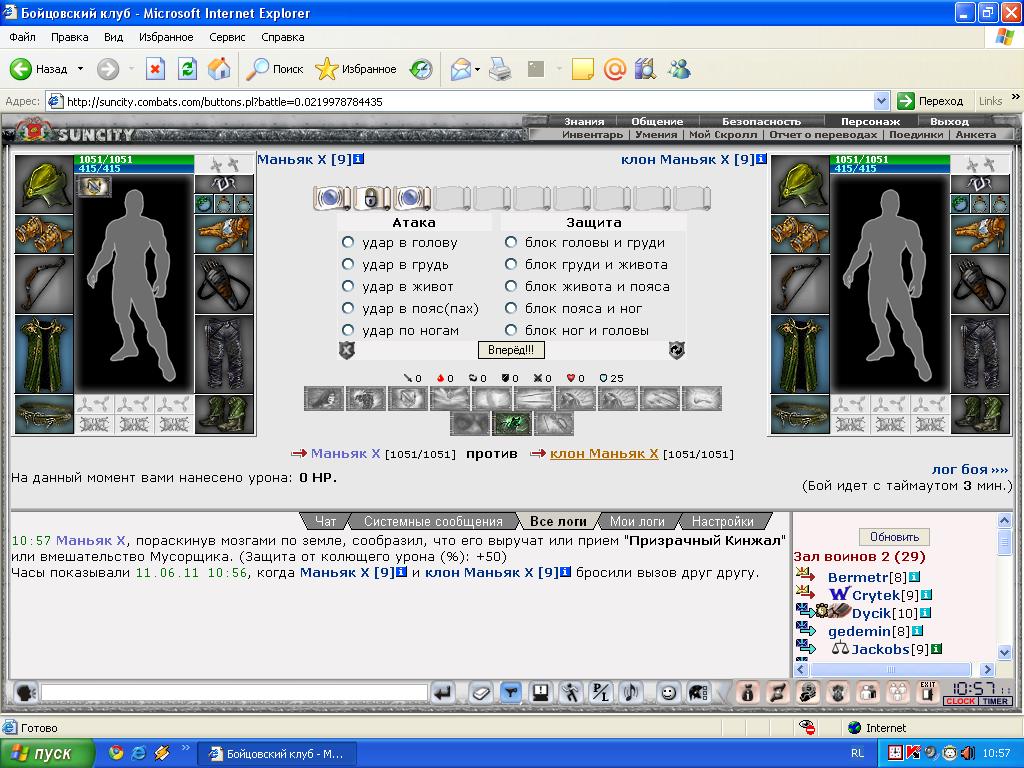Click player list scroll down arrow
The height and width of the screenshot is (768, 1024).
(1004, 652)
